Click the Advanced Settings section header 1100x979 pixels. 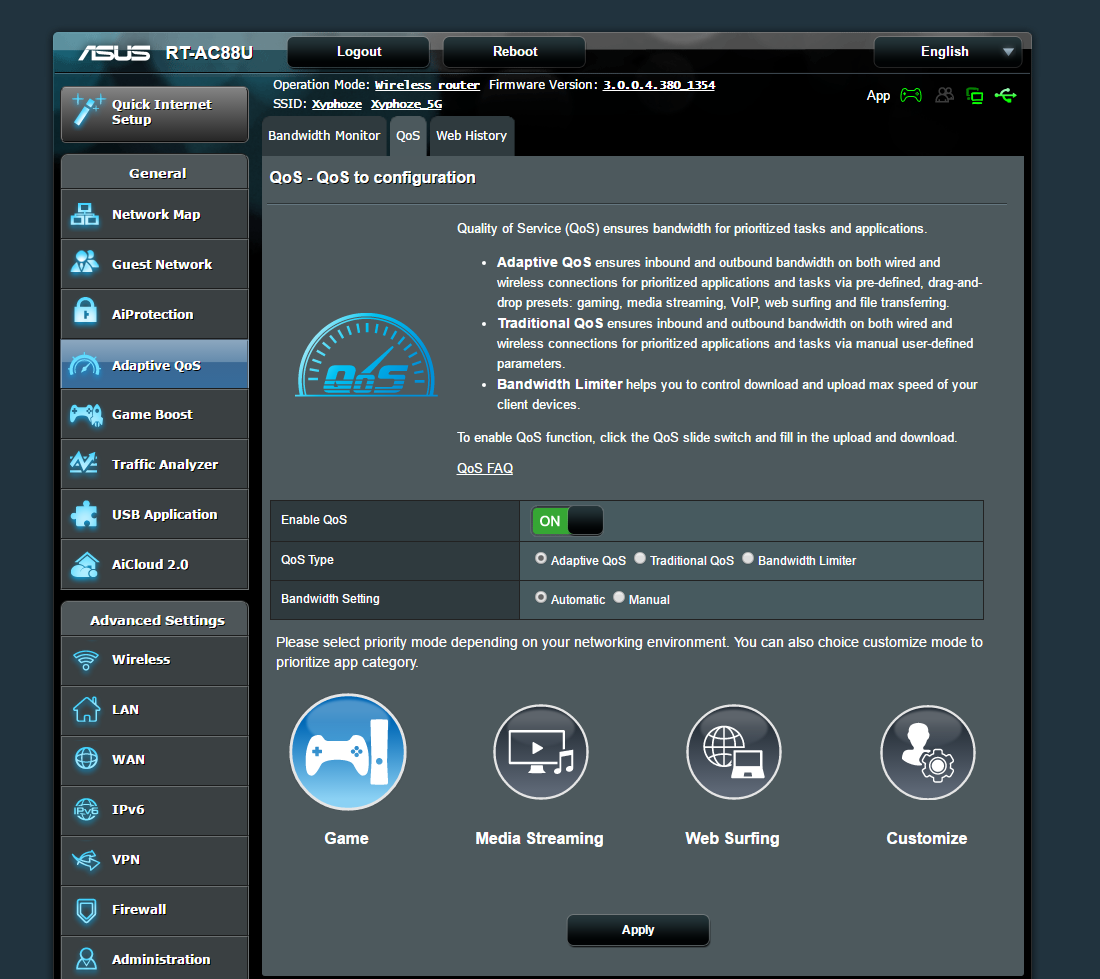[x=155, y=619]
